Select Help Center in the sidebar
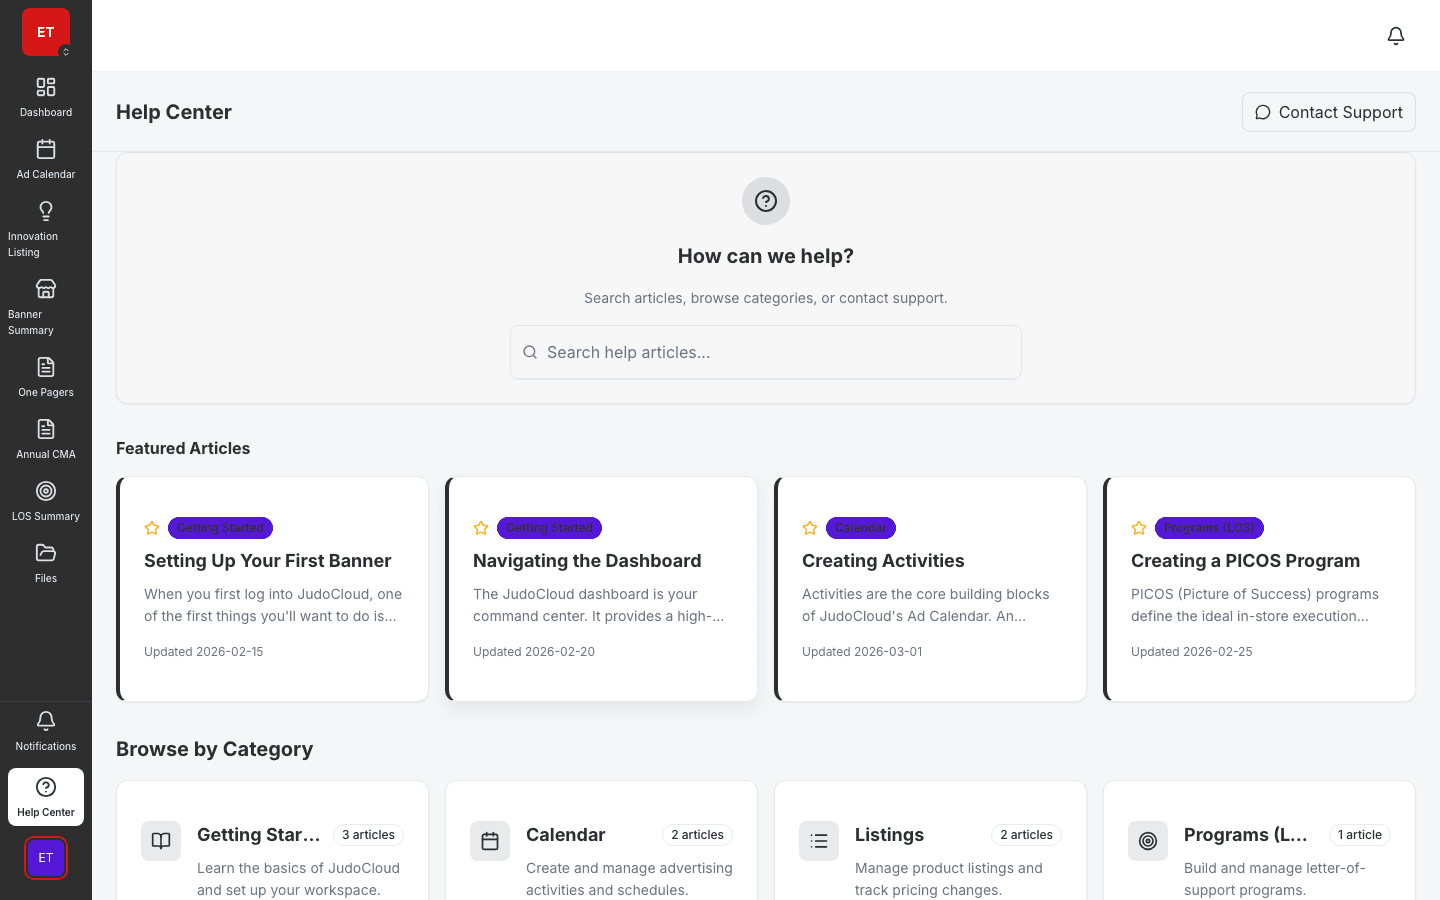1440x900 pixels. point(46,797)
